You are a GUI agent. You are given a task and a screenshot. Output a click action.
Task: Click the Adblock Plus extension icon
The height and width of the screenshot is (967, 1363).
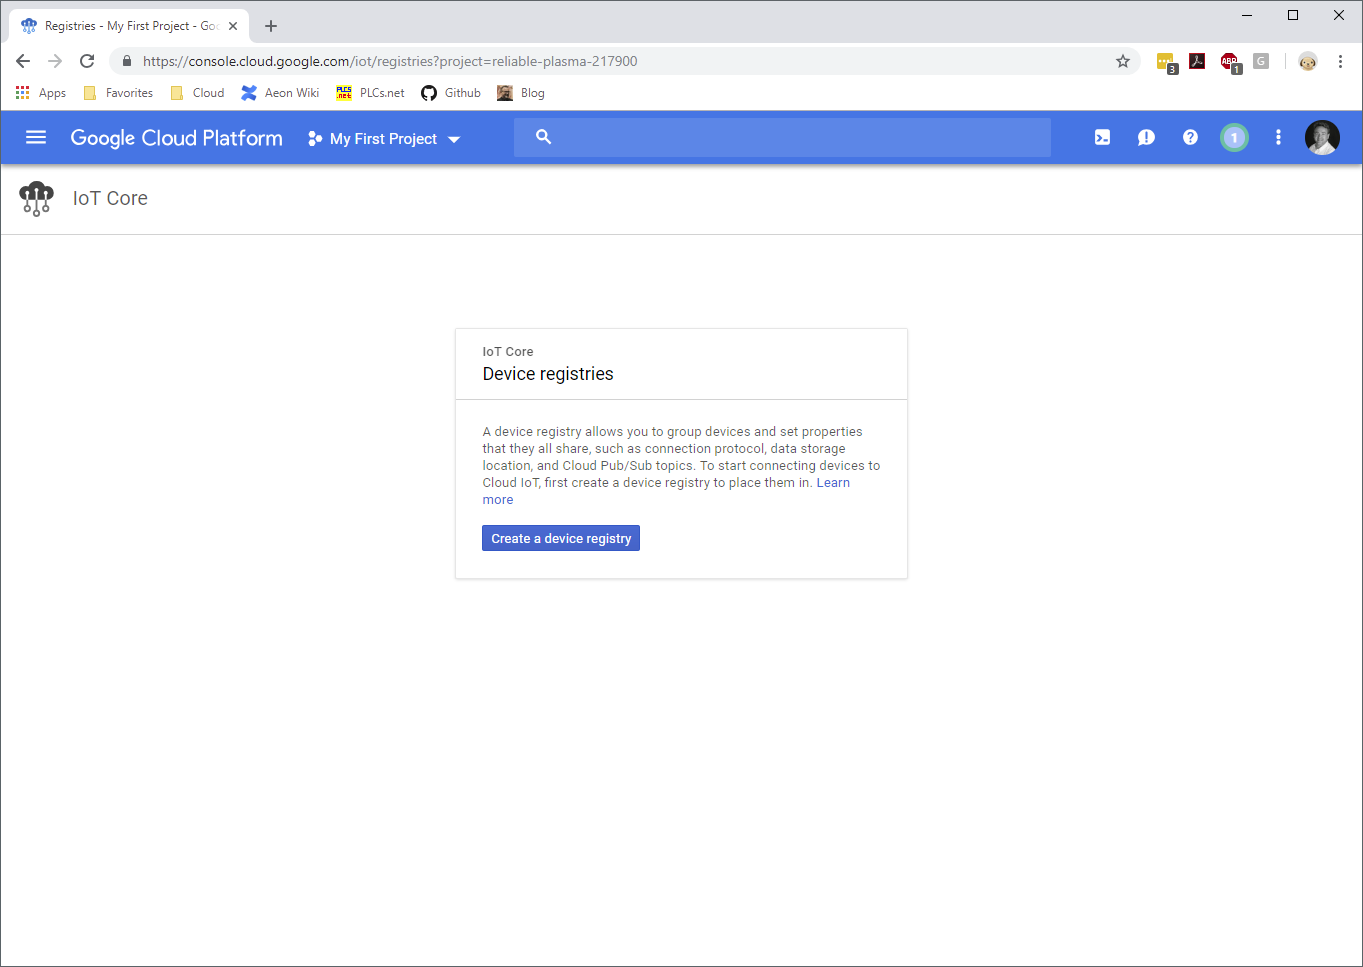(x=1230, y=62)
